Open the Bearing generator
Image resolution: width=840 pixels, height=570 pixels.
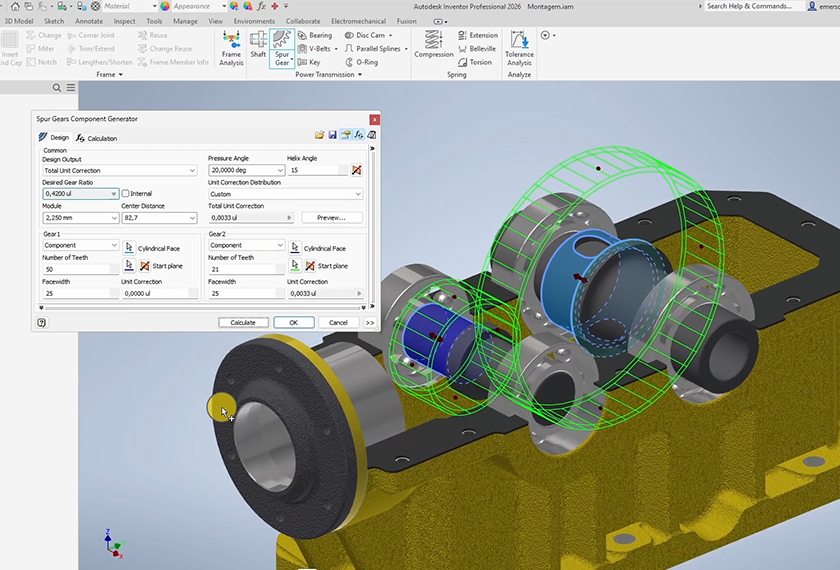(x=313, y=35)
